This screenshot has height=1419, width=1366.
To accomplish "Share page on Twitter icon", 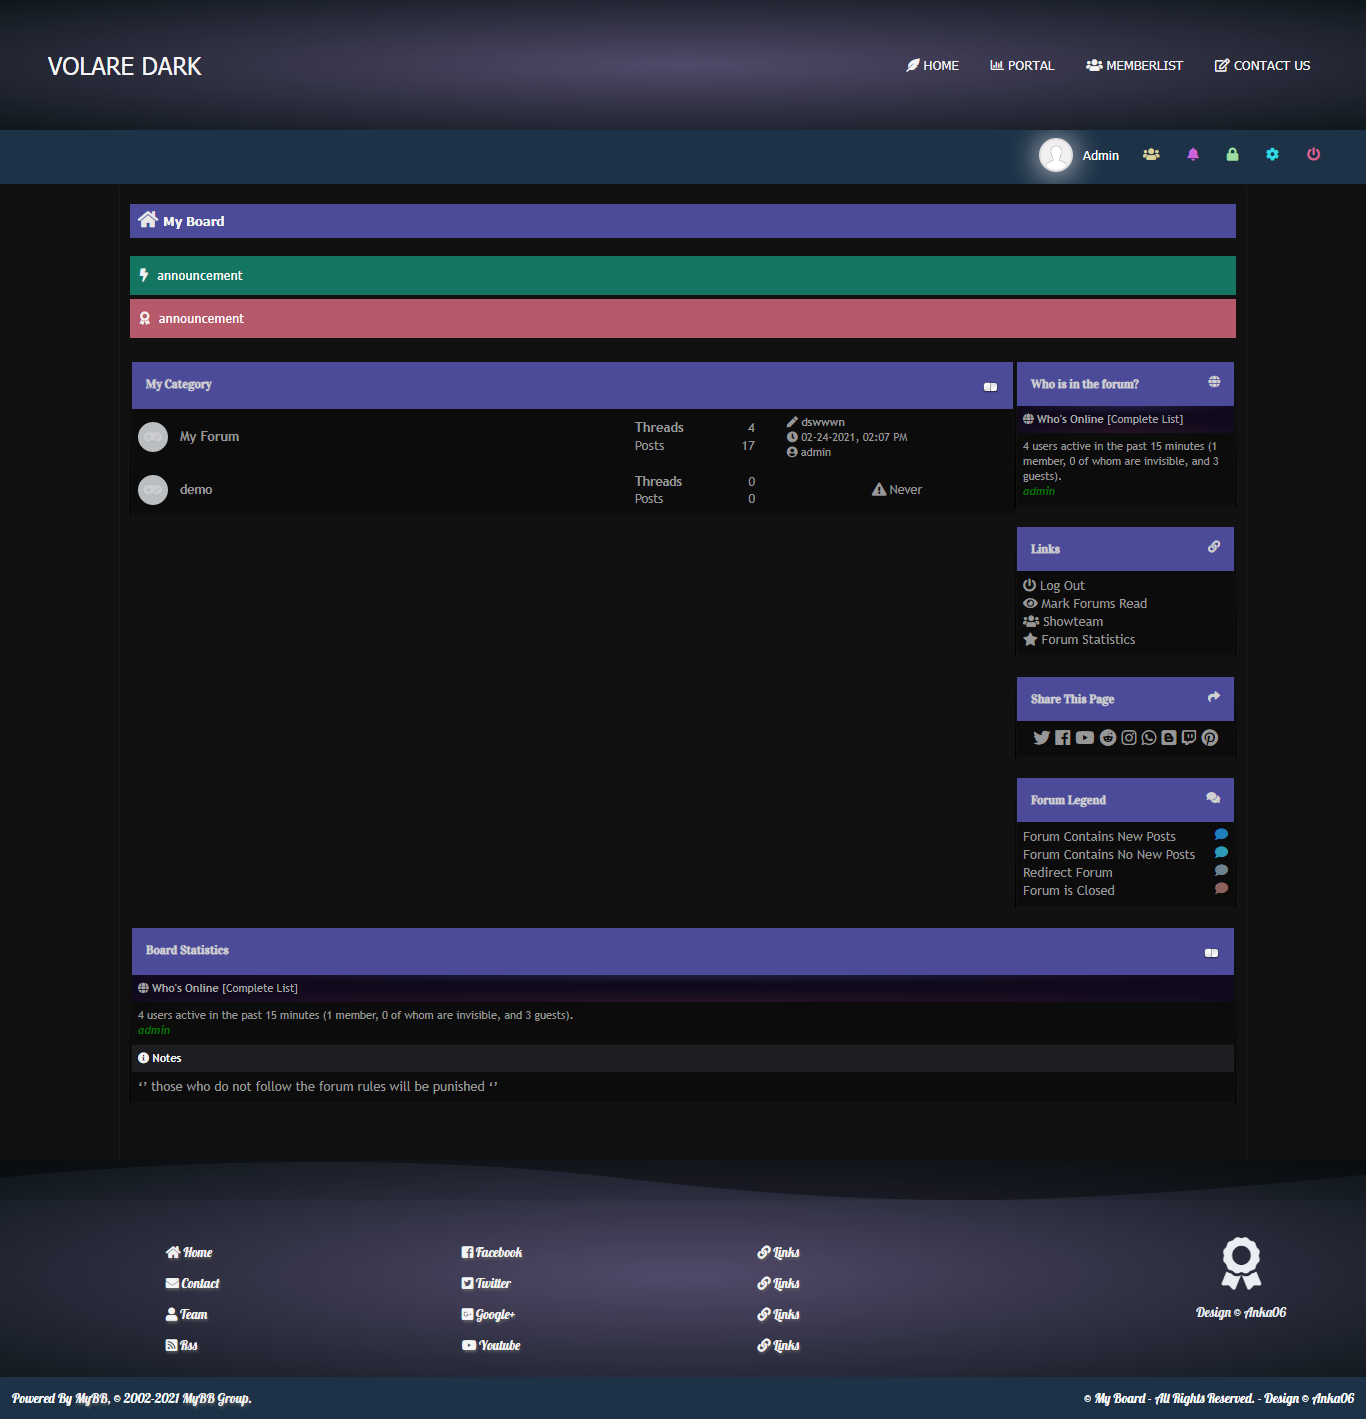I will point(1041,738).
